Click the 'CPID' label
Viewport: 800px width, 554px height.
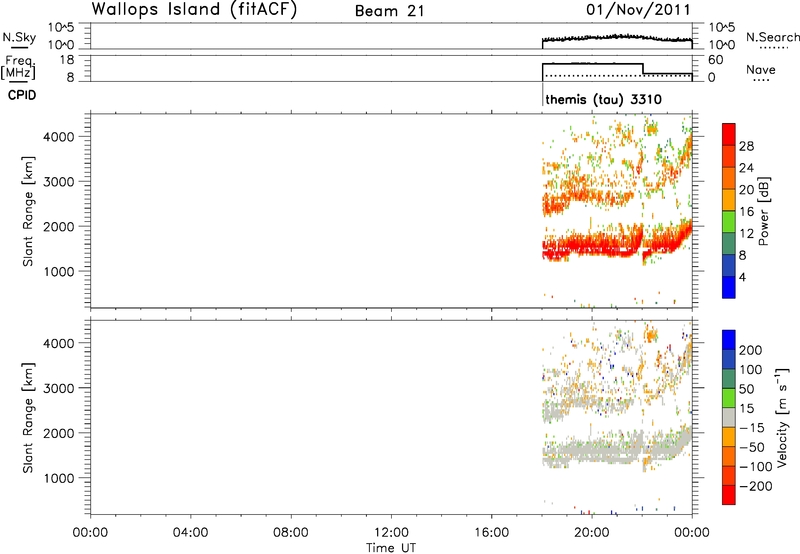[x=22, y=95]
